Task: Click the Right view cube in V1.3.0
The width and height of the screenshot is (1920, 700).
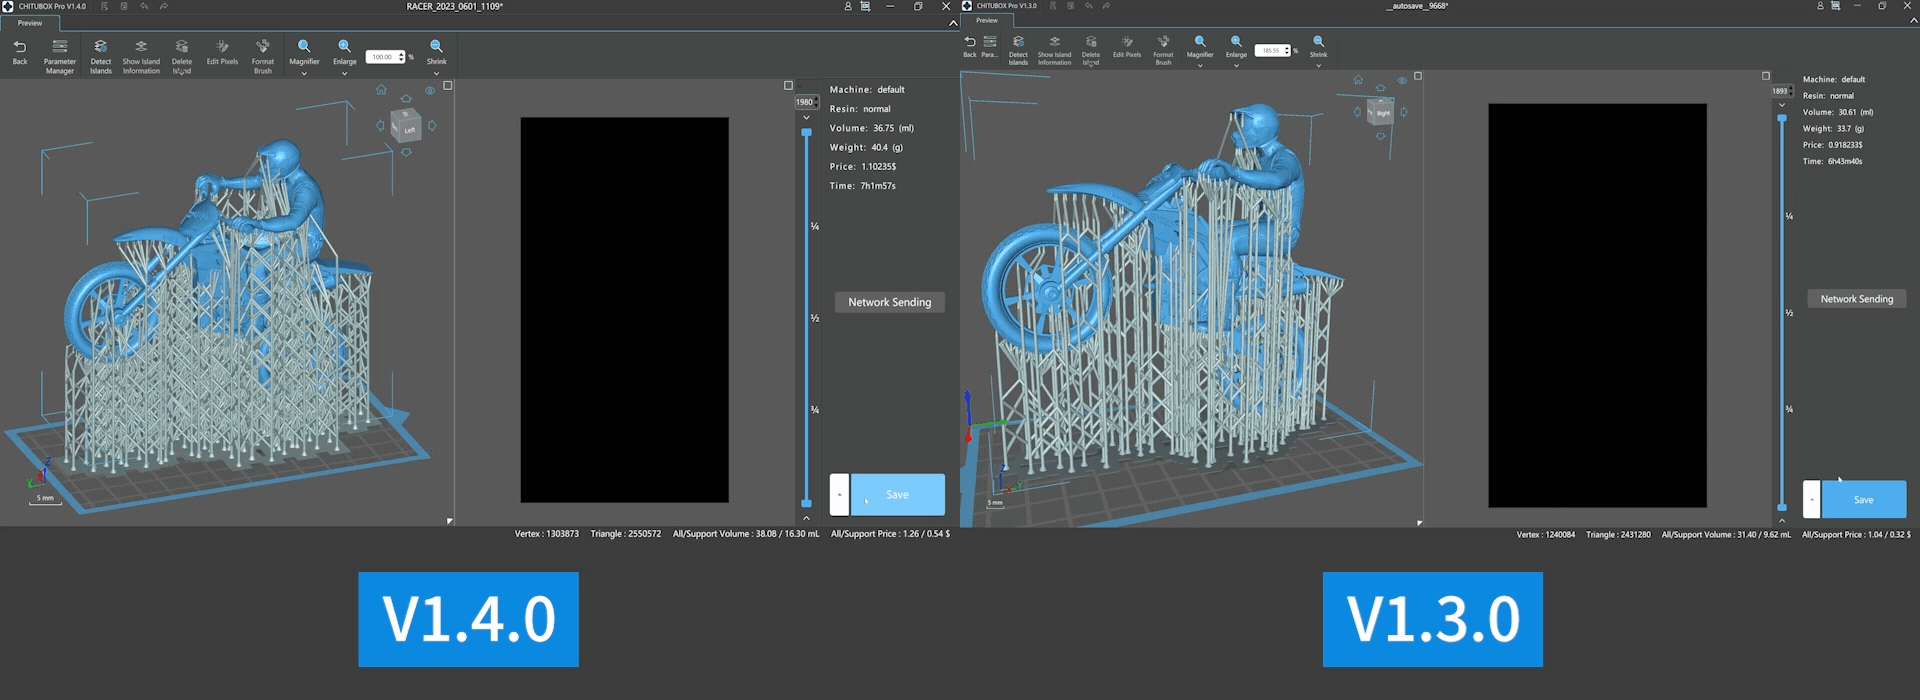Action: [1381, 112]
